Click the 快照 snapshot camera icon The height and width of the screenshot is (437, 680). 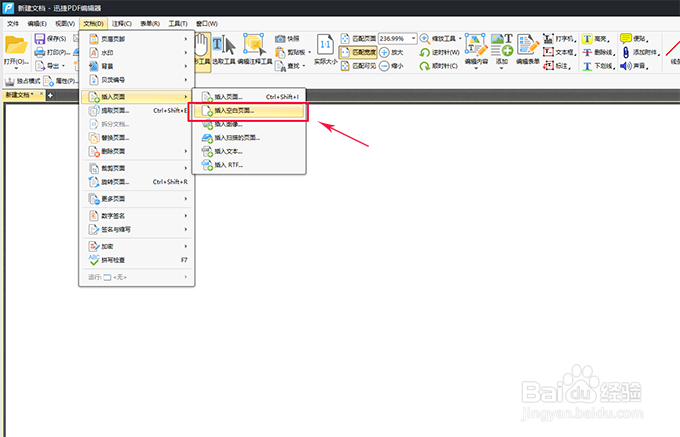280,39
